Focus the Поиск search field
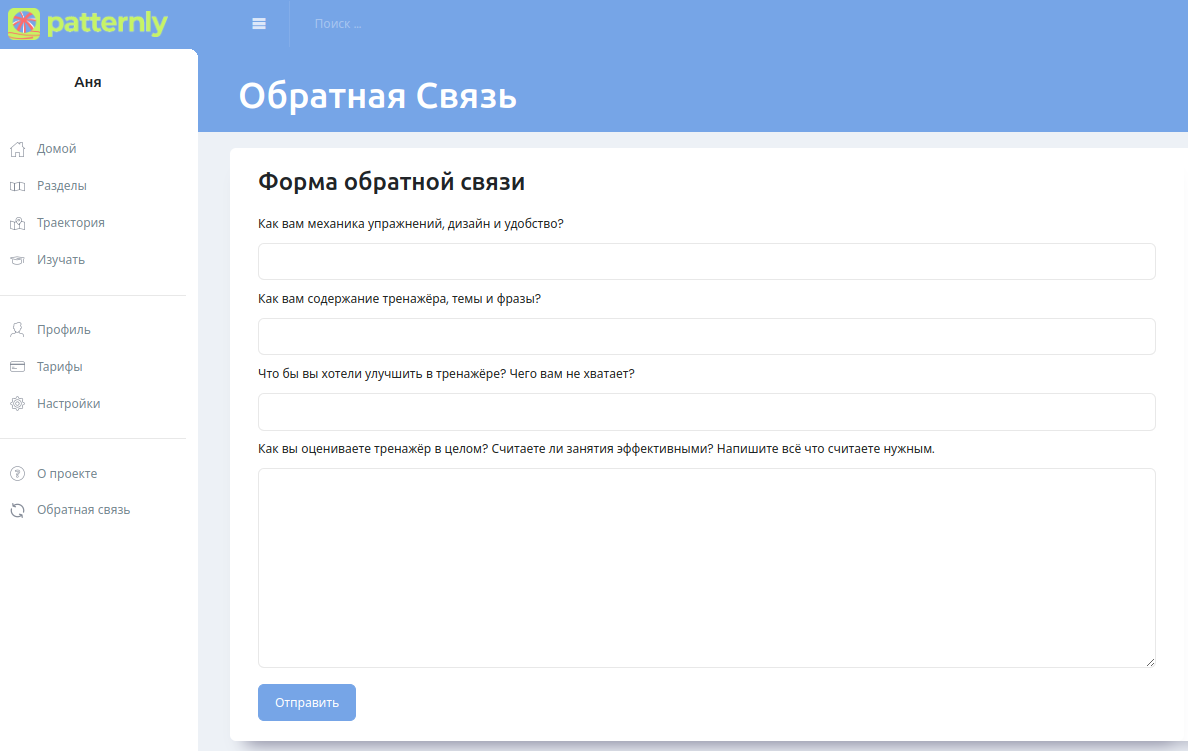 tap(400, 24)
